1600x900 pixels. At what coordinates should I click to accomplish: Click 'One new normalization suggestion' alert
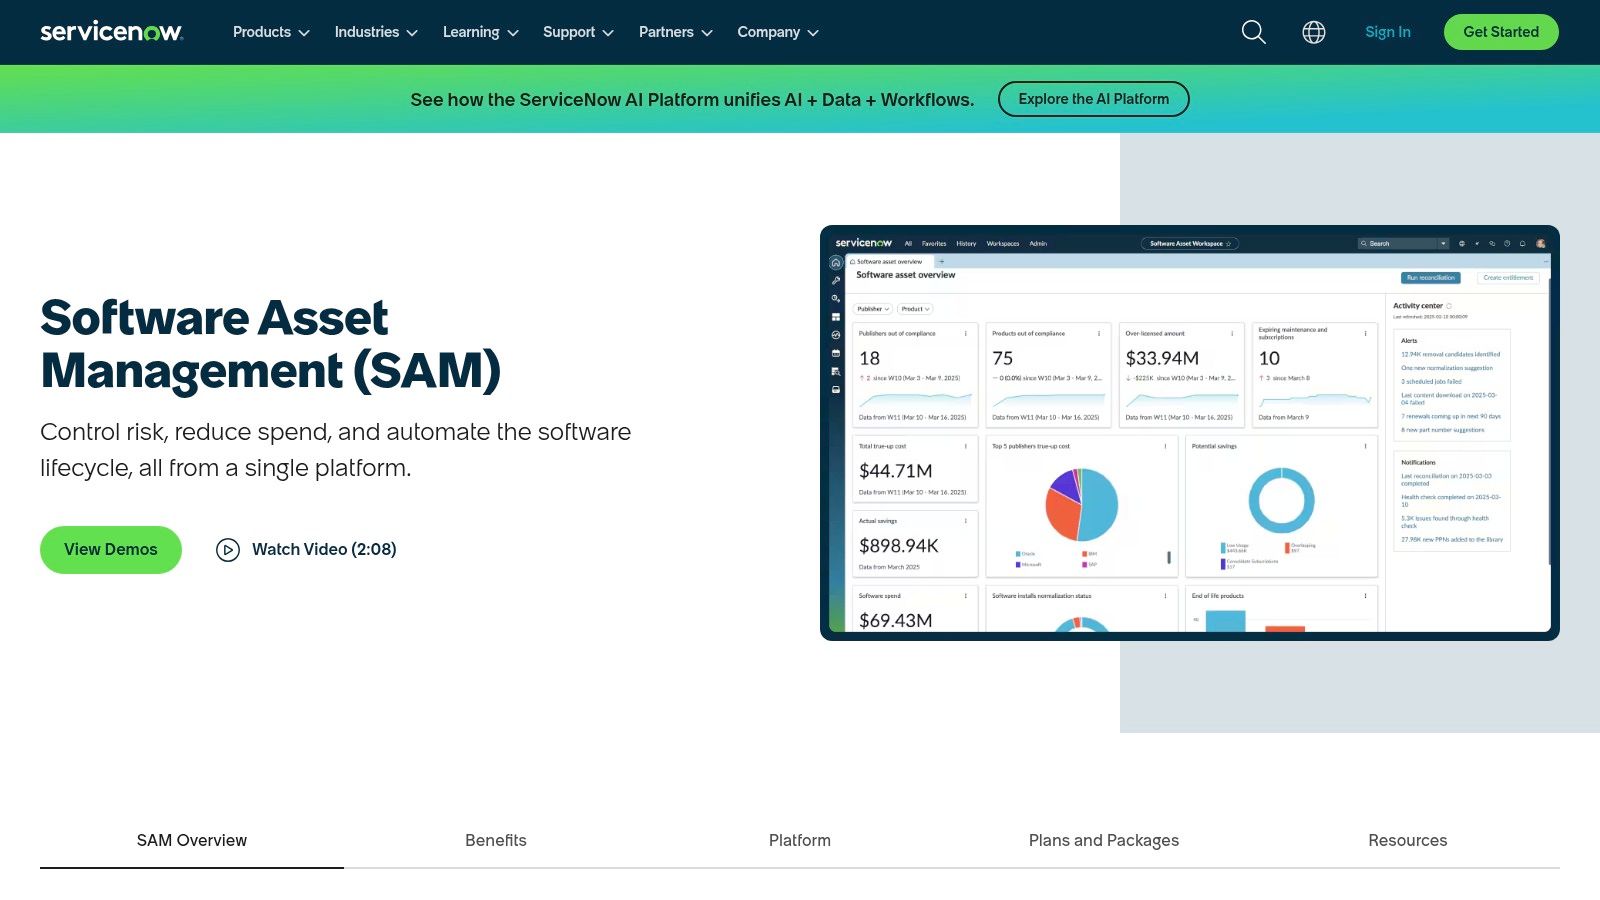[x=1447, y=368]
